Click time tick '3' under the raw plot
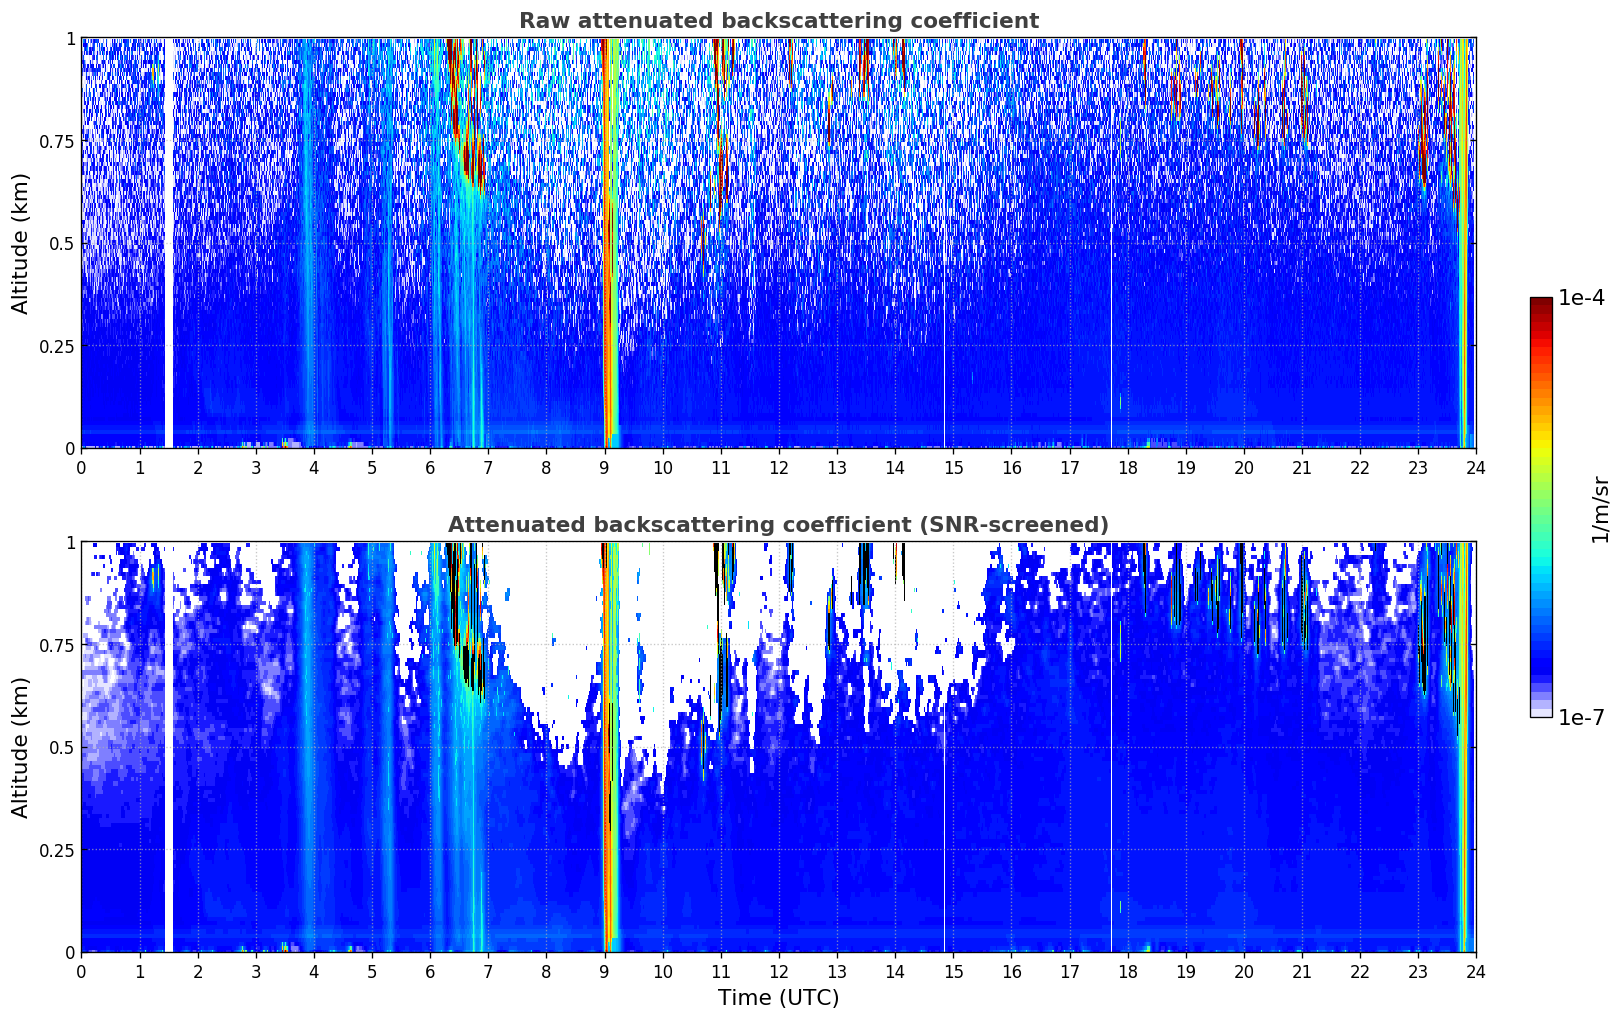The width and height of the screenshot is (1621, 1020). [x=256, y=467]
